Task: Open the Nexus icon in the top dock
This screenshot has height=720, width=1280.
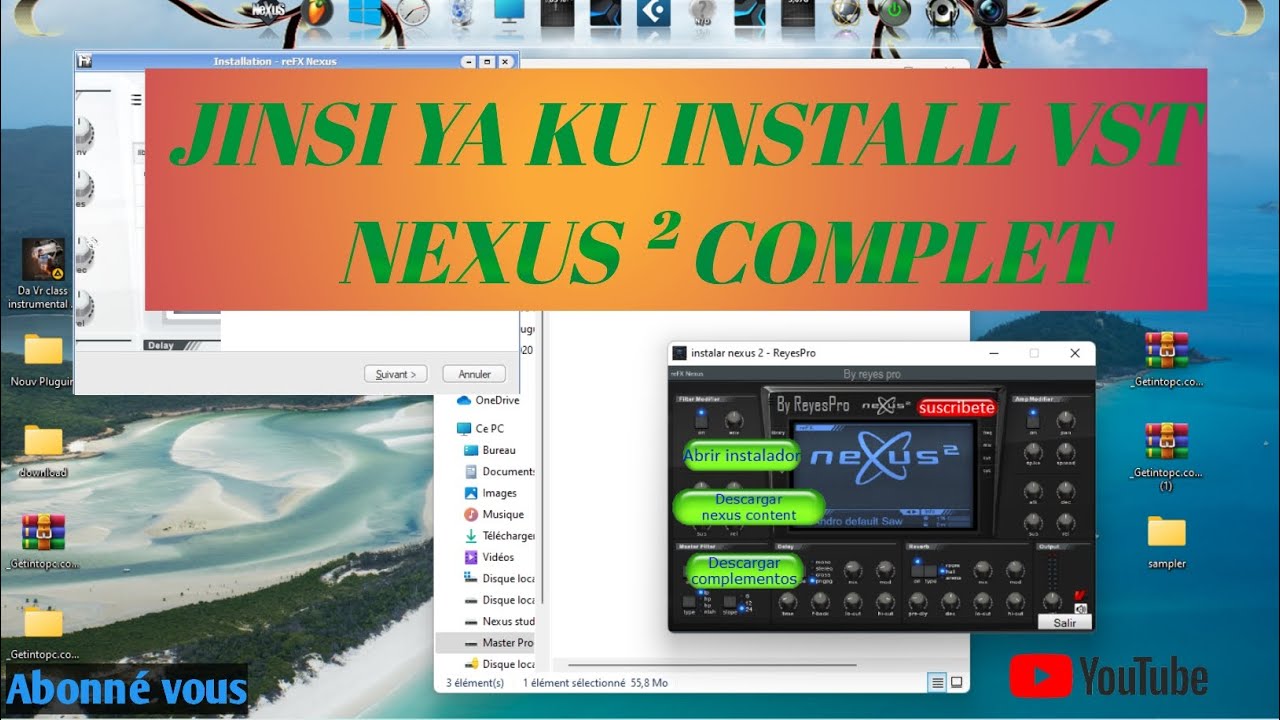Action: (269, 13)
